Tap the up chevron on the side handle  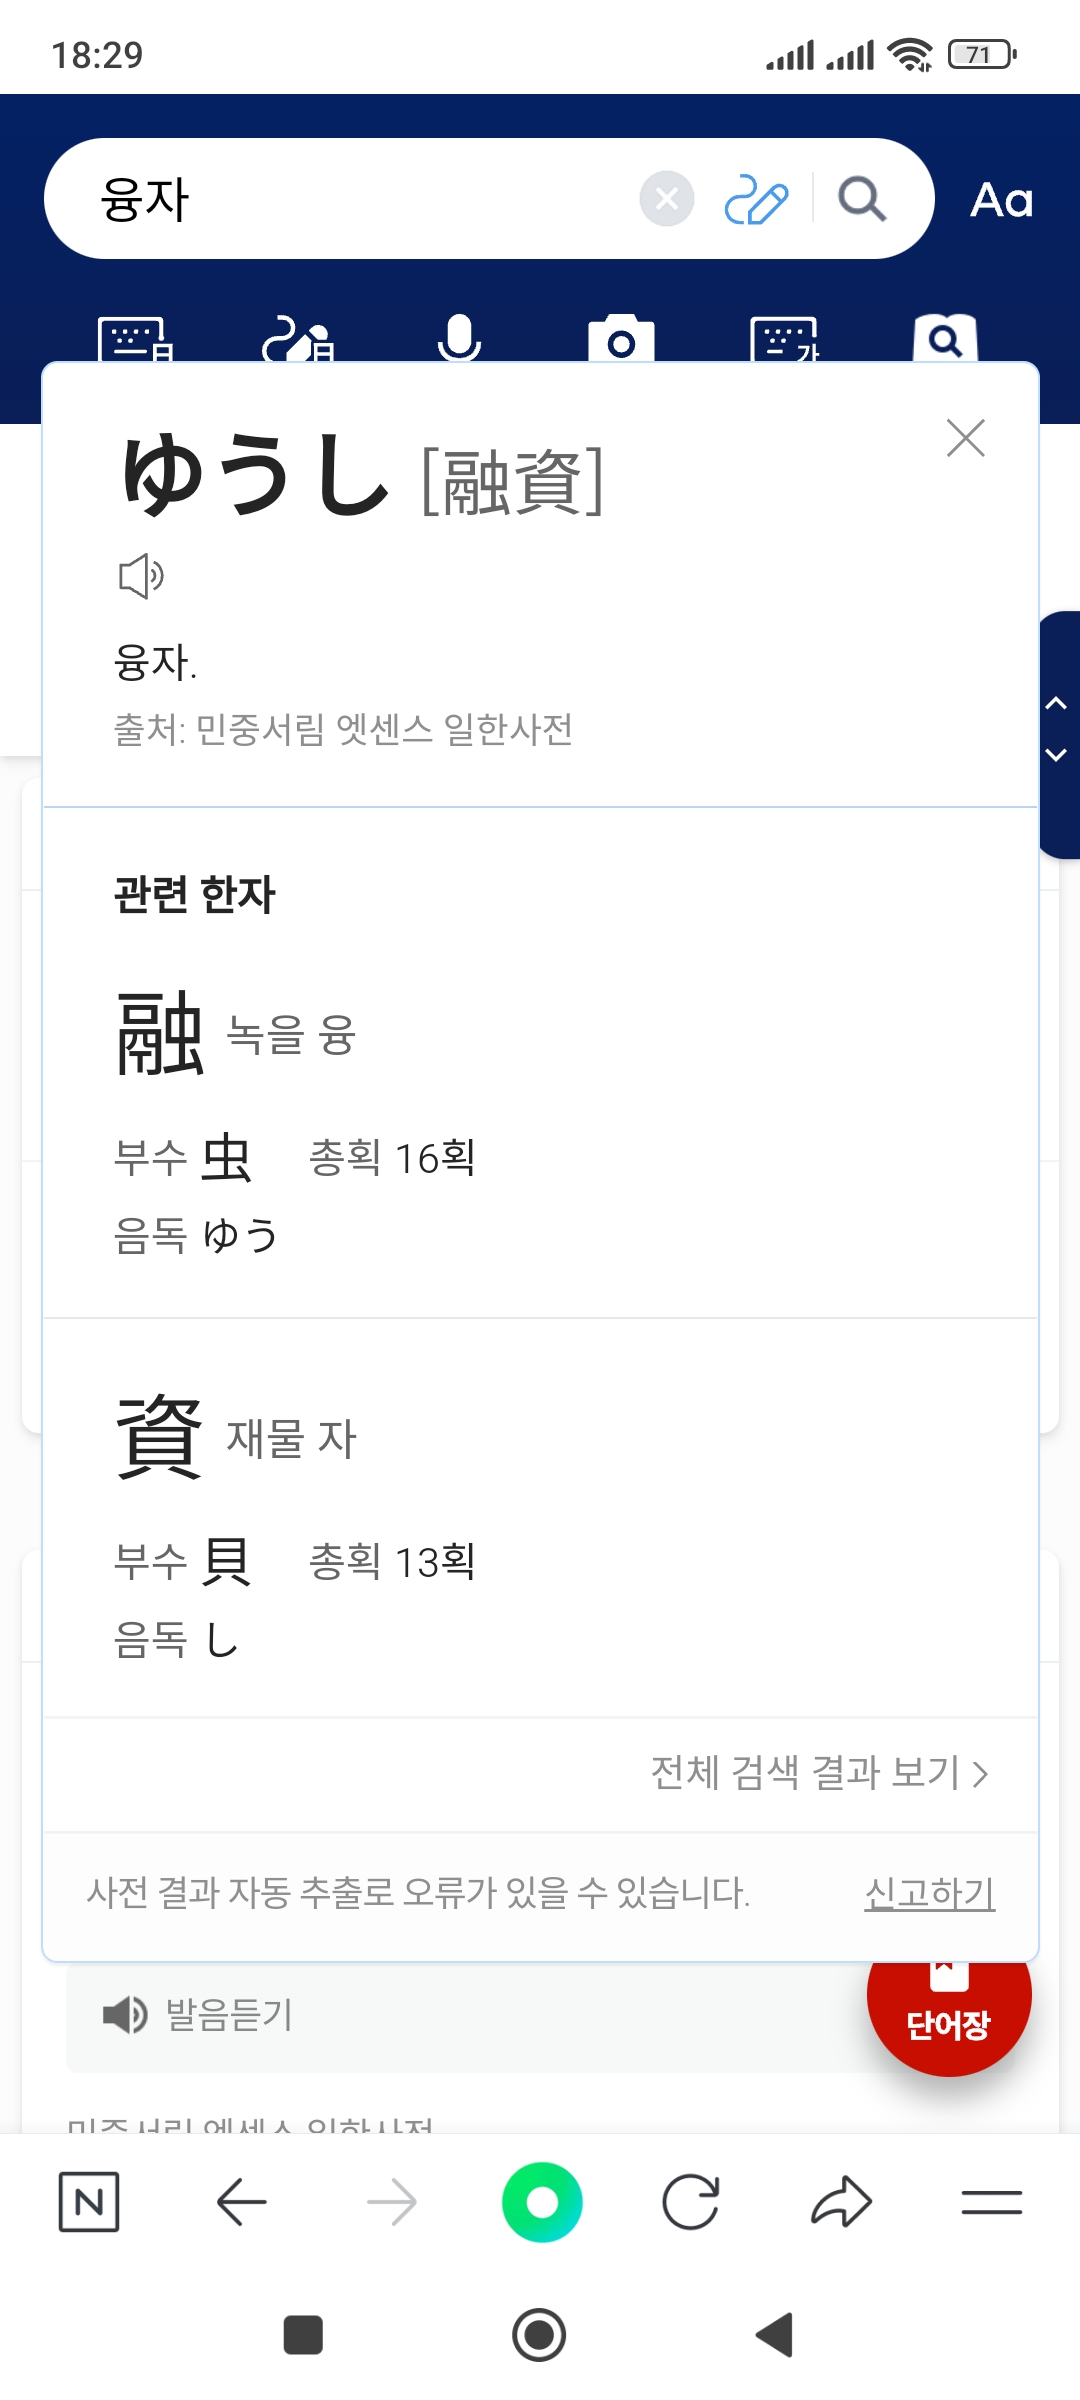point(1056,704)
